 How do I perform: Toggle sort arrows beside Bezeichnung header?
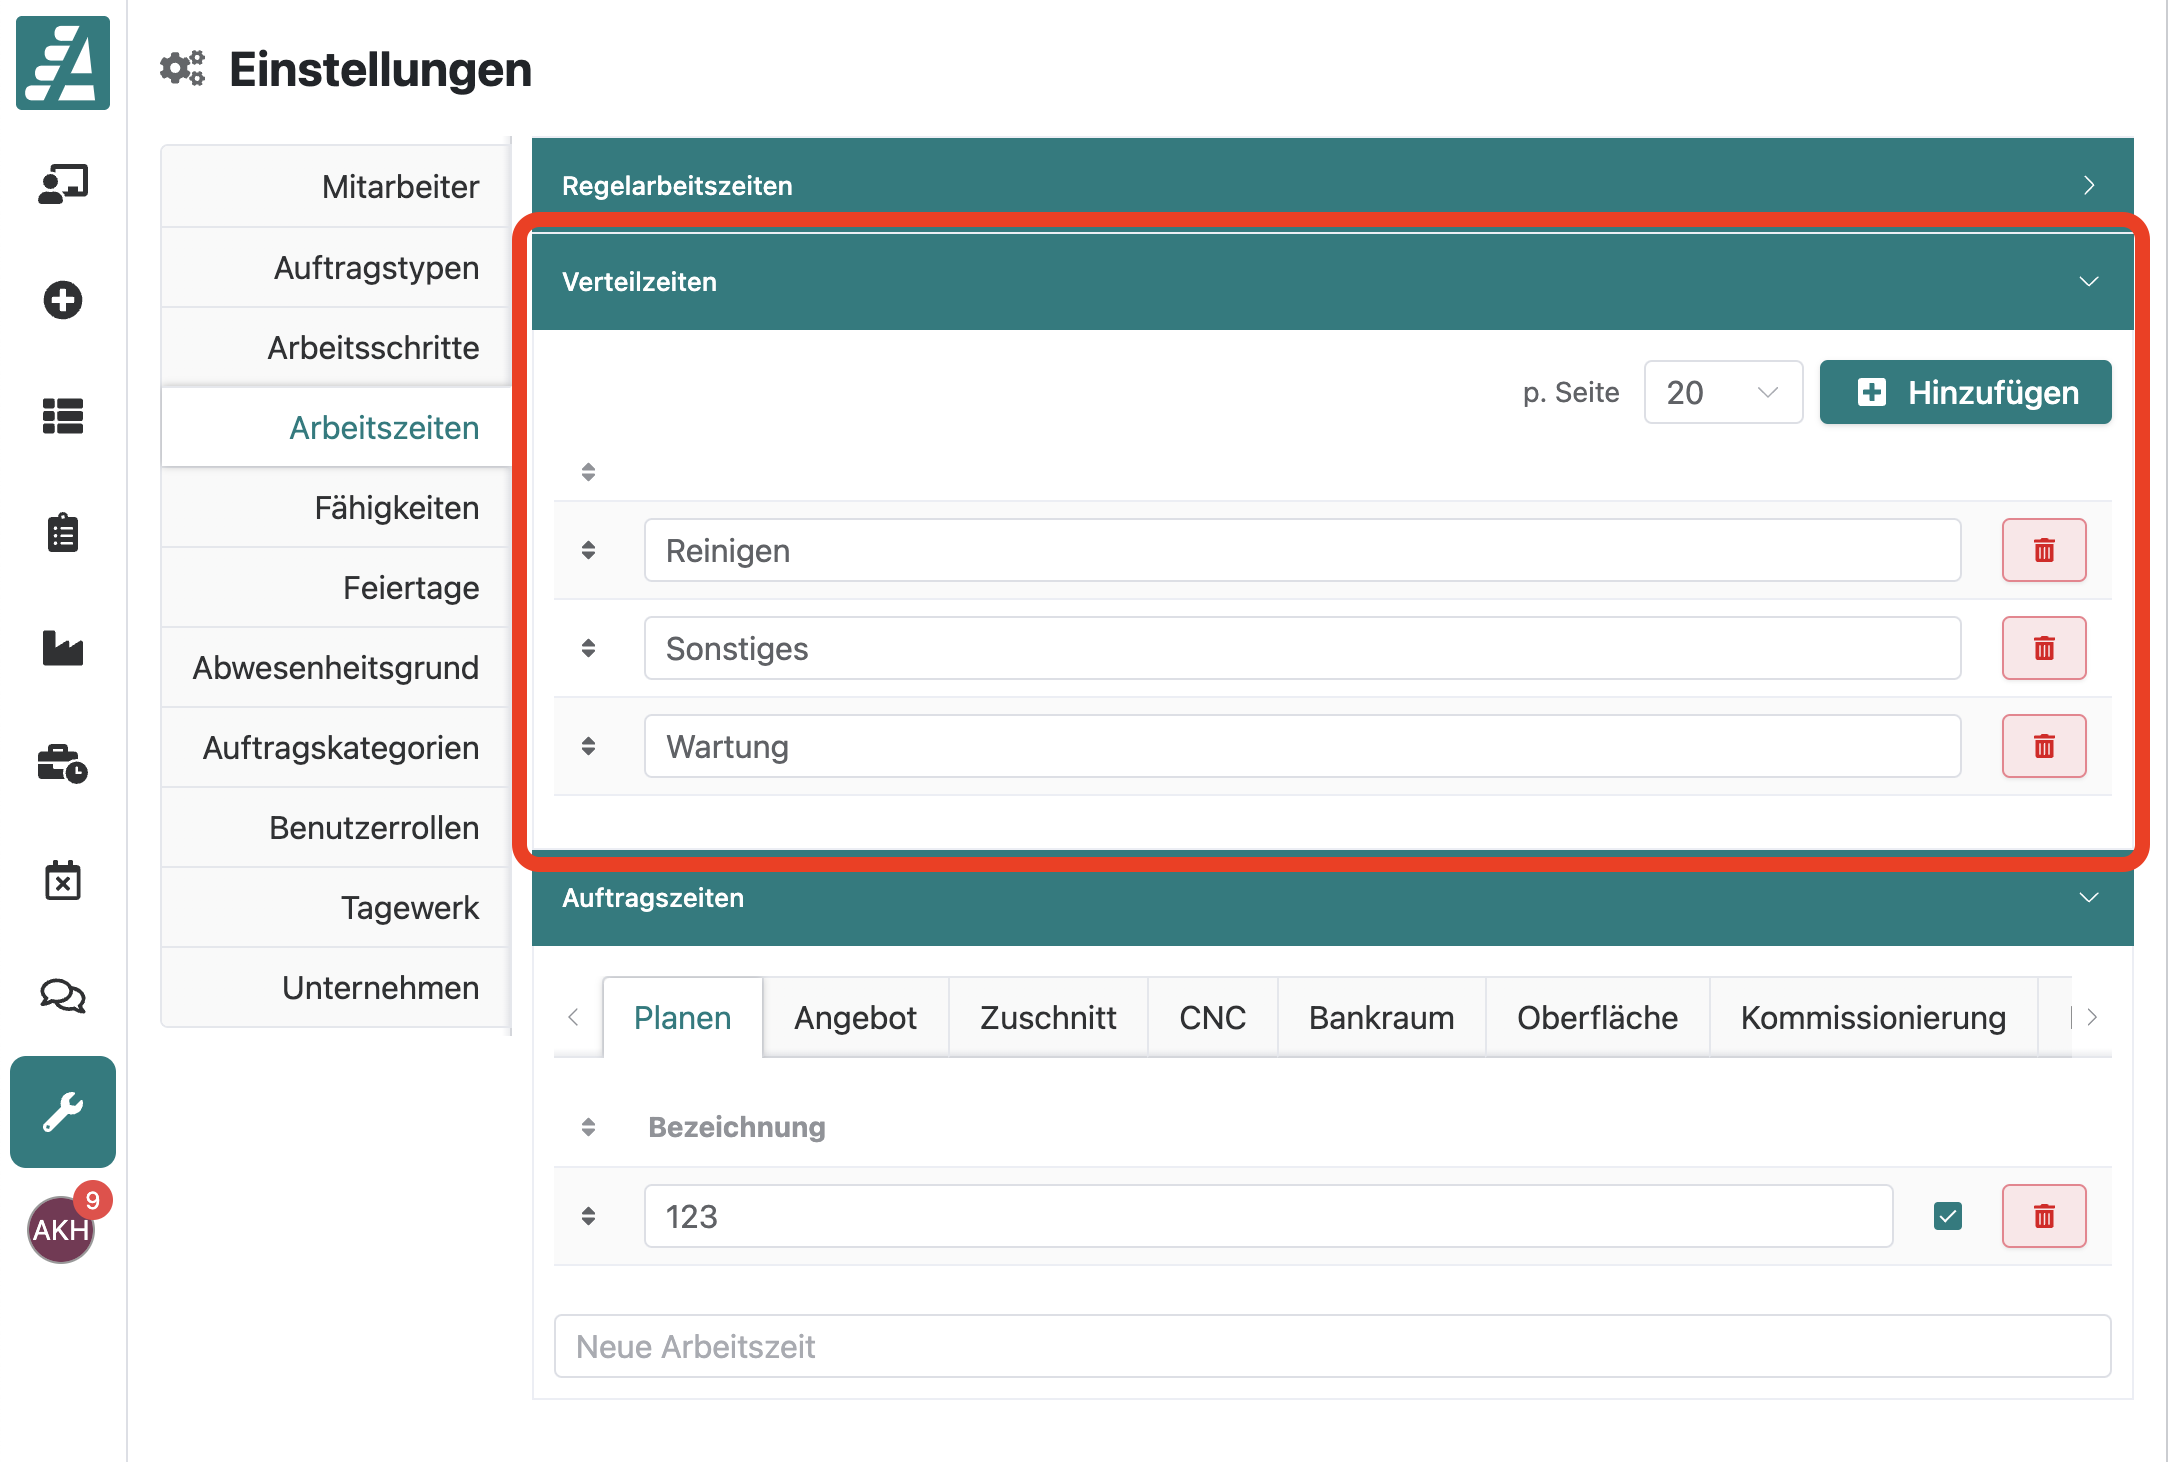[588, 1127]
